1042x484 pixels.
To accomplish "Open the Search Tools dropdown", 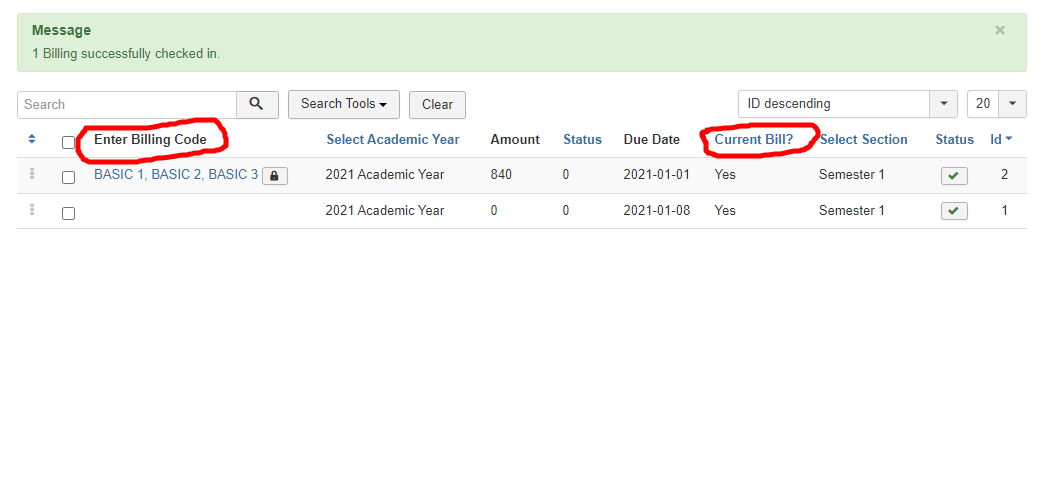I will click(344, 104).
